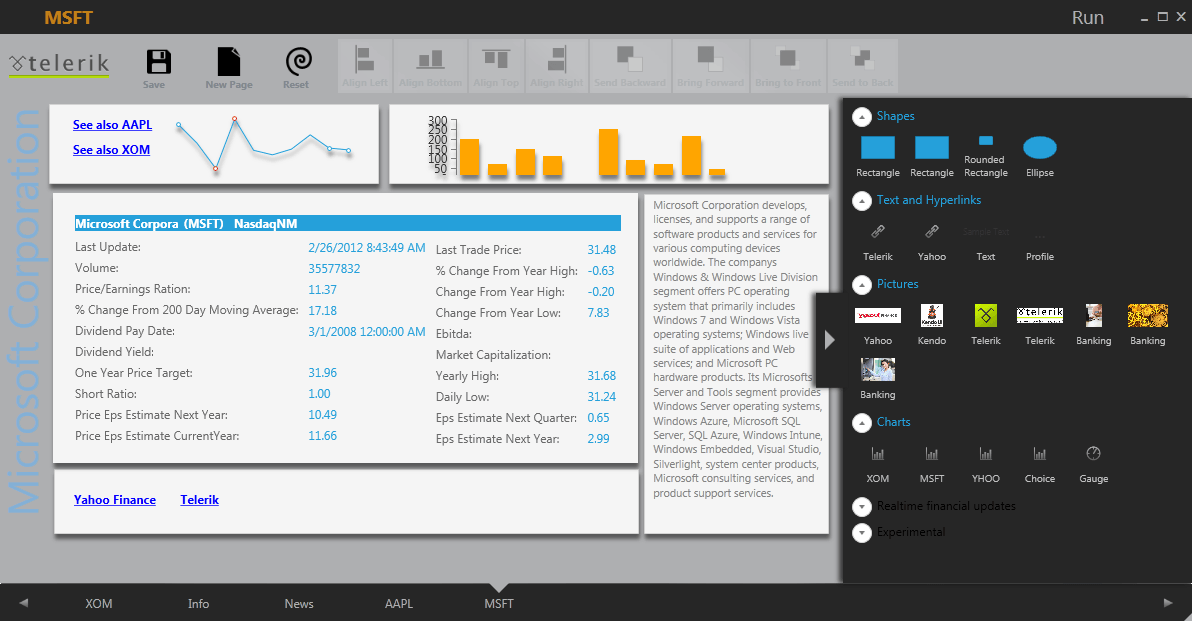Switch to the AAPL page tab
This screenshot has width=1192, height=621.
[x=399, y=604]
